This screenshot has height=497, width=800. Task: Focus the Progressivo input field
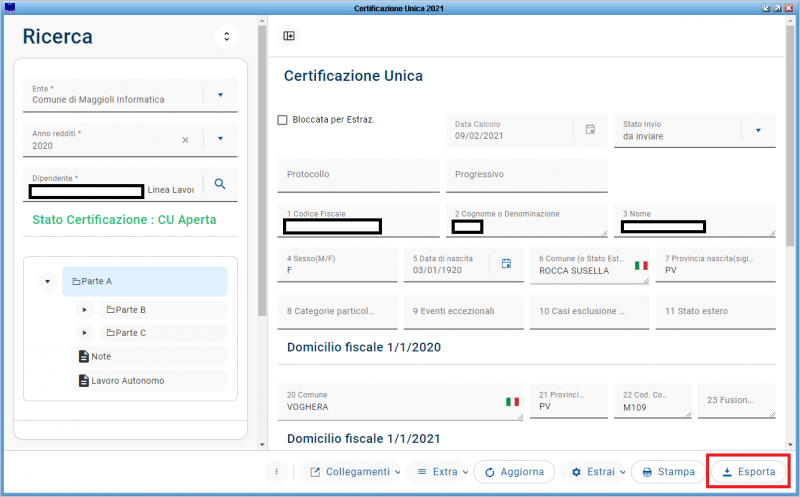527,175
